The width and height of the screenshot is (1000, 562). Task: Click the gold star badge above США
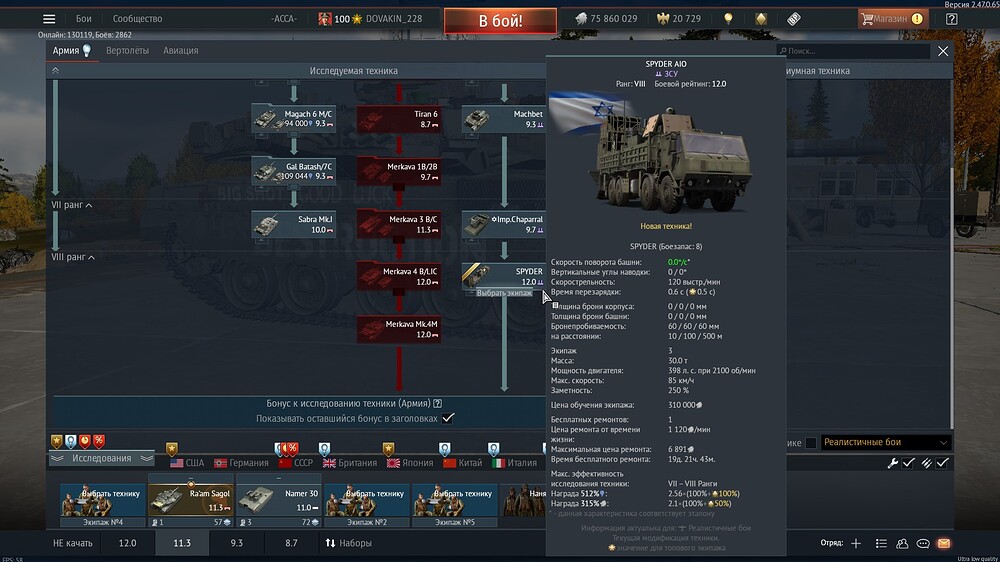pos(172,448)
